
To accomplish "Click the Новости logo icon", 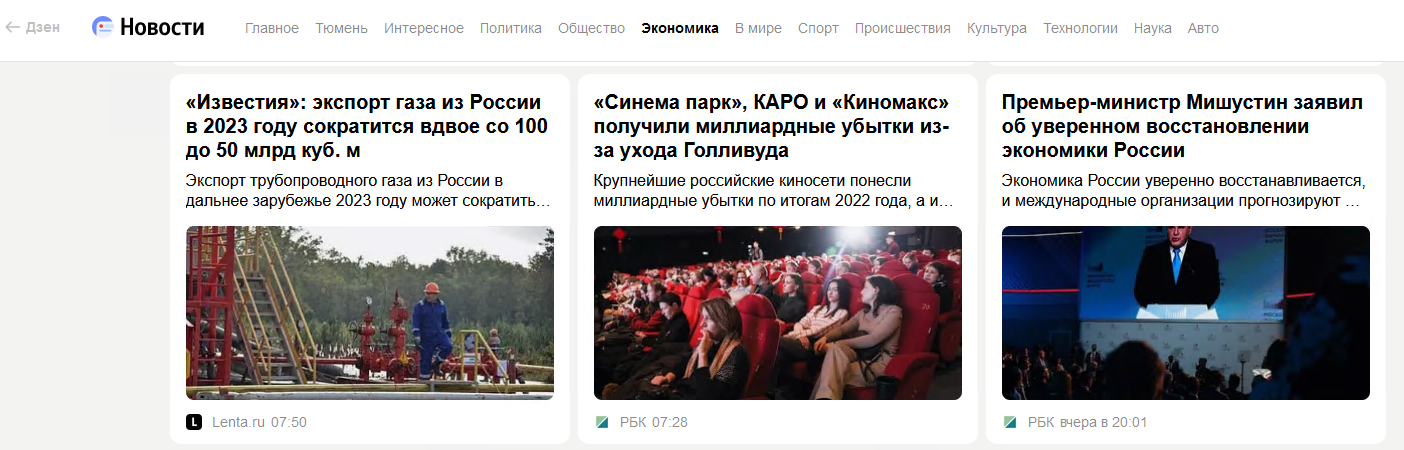I will (102, 27).
